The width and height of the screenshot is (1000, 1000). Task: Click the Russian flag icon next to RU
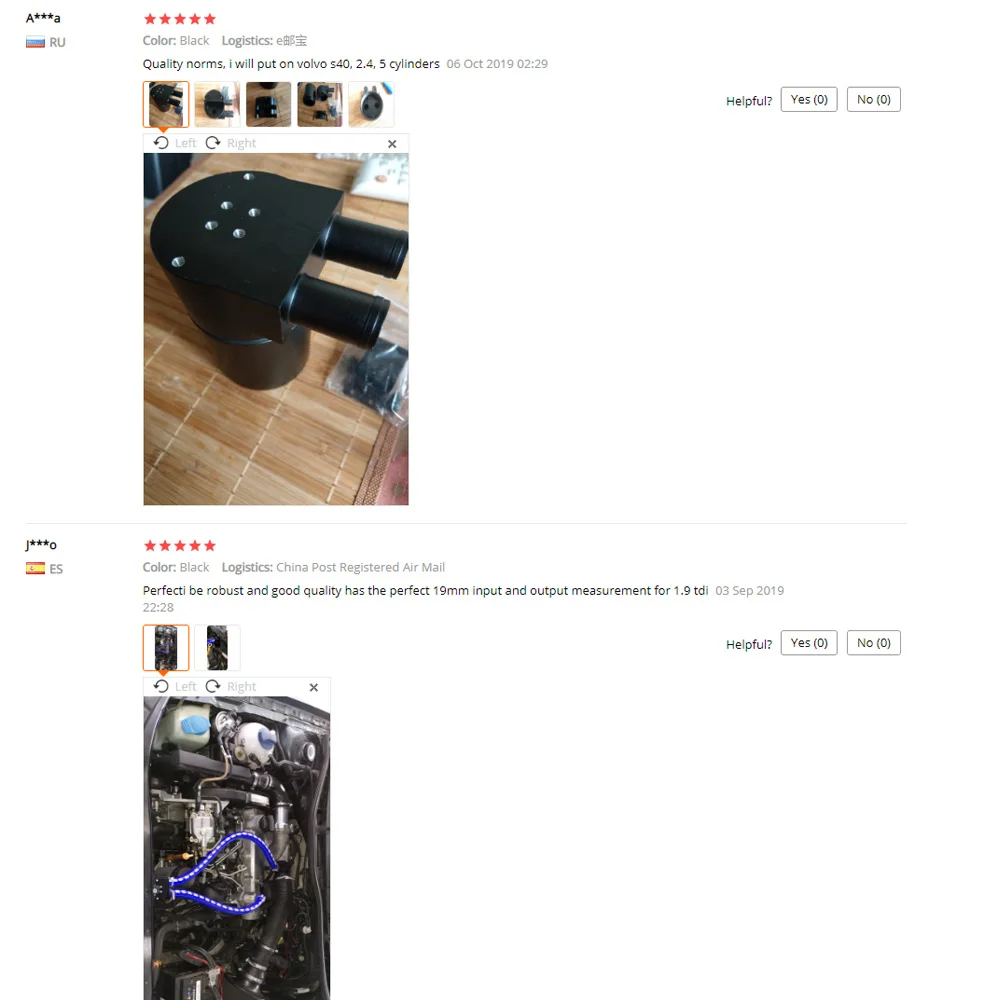[35, 43]
